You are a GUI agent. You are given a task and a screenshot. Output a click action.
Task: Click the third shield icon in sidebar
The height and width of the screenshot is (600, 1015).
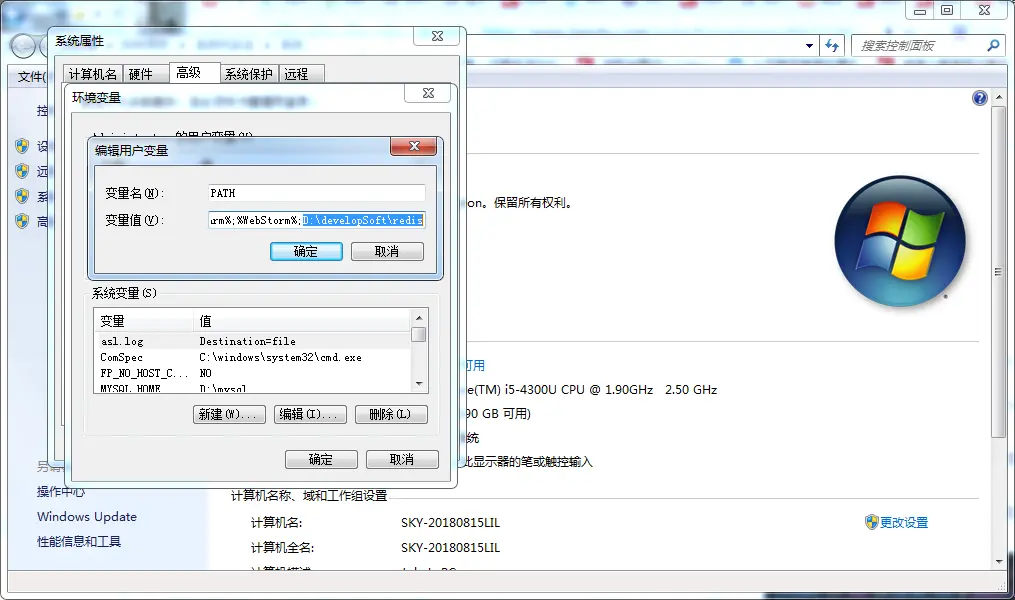point(22,196)
